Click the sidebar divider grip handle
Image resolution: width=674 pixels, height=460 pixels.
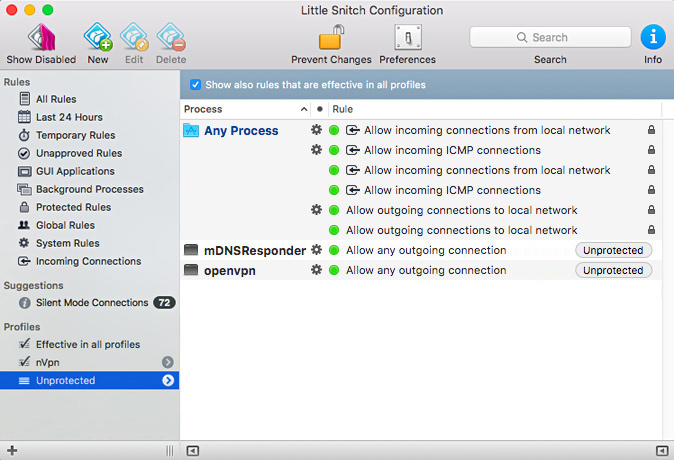[170, 451]
